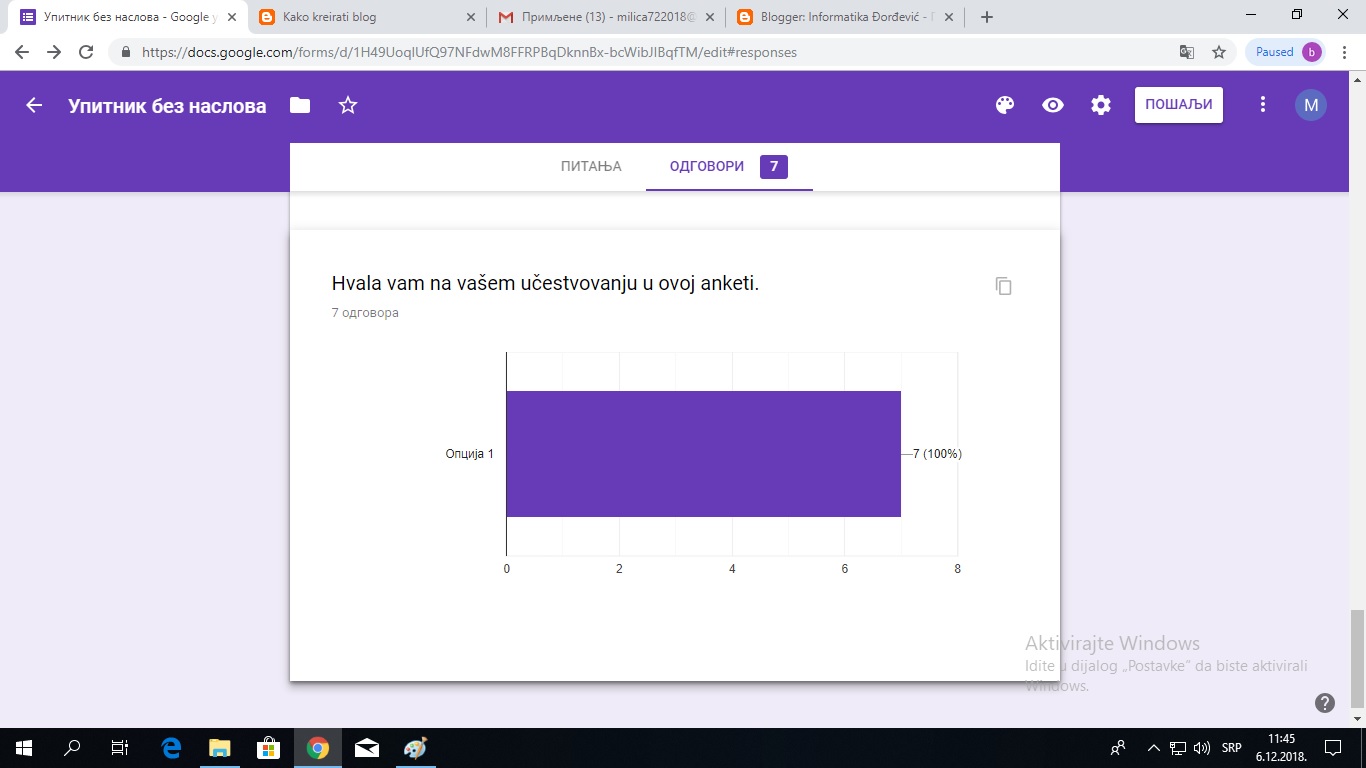This screenshot has width=1366, height=768.
Task: Switch to the ПИТАЊА tab
Action: tap(590, 167)
